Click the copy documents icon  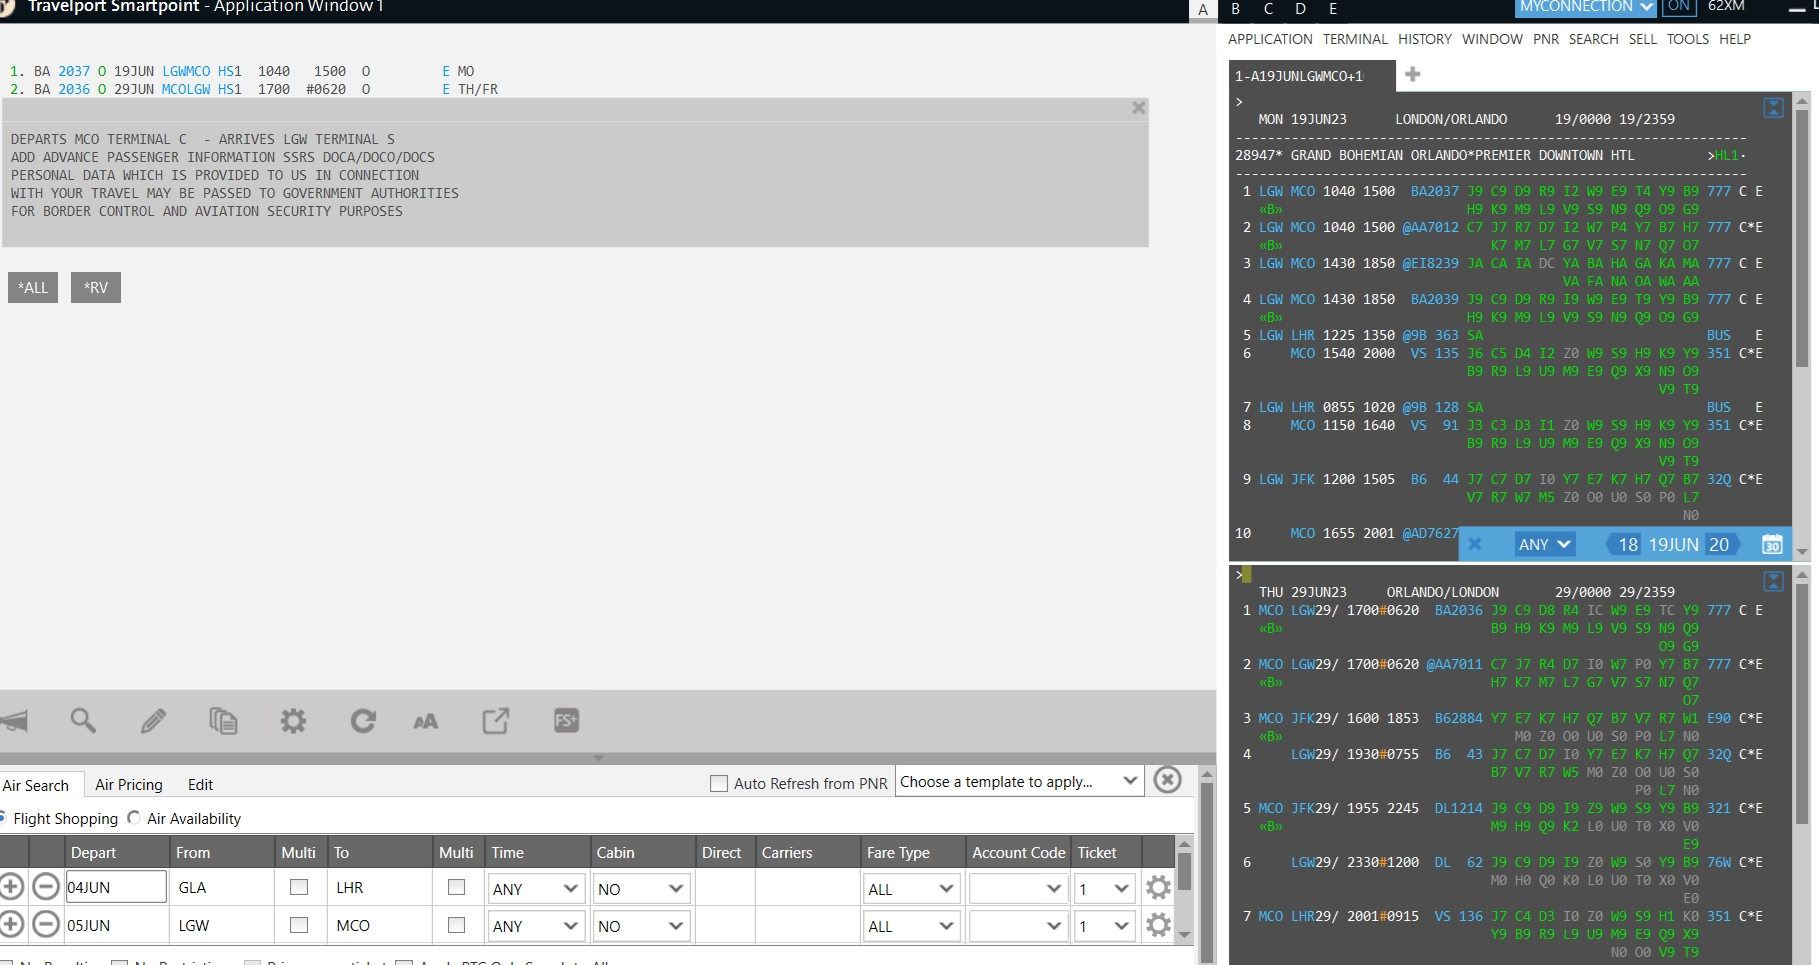[223, 720]
